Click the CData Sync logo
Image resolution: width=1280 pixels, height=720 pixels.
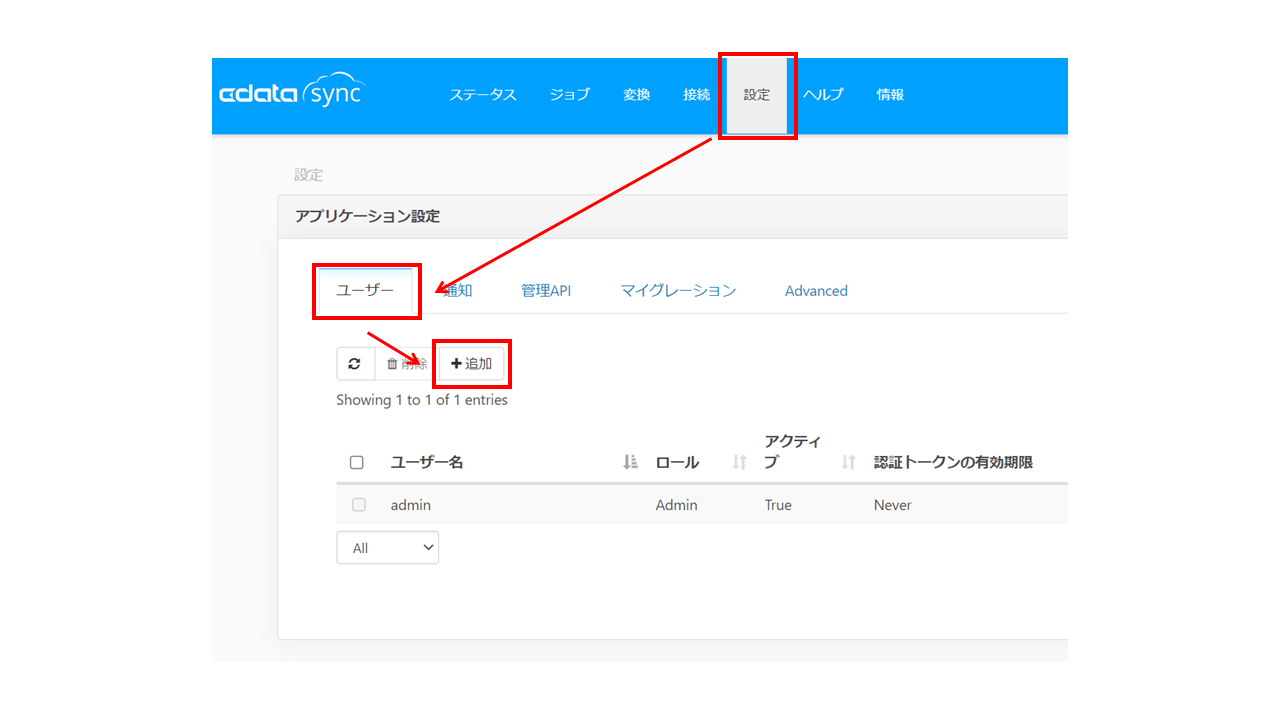pos(291,92)
